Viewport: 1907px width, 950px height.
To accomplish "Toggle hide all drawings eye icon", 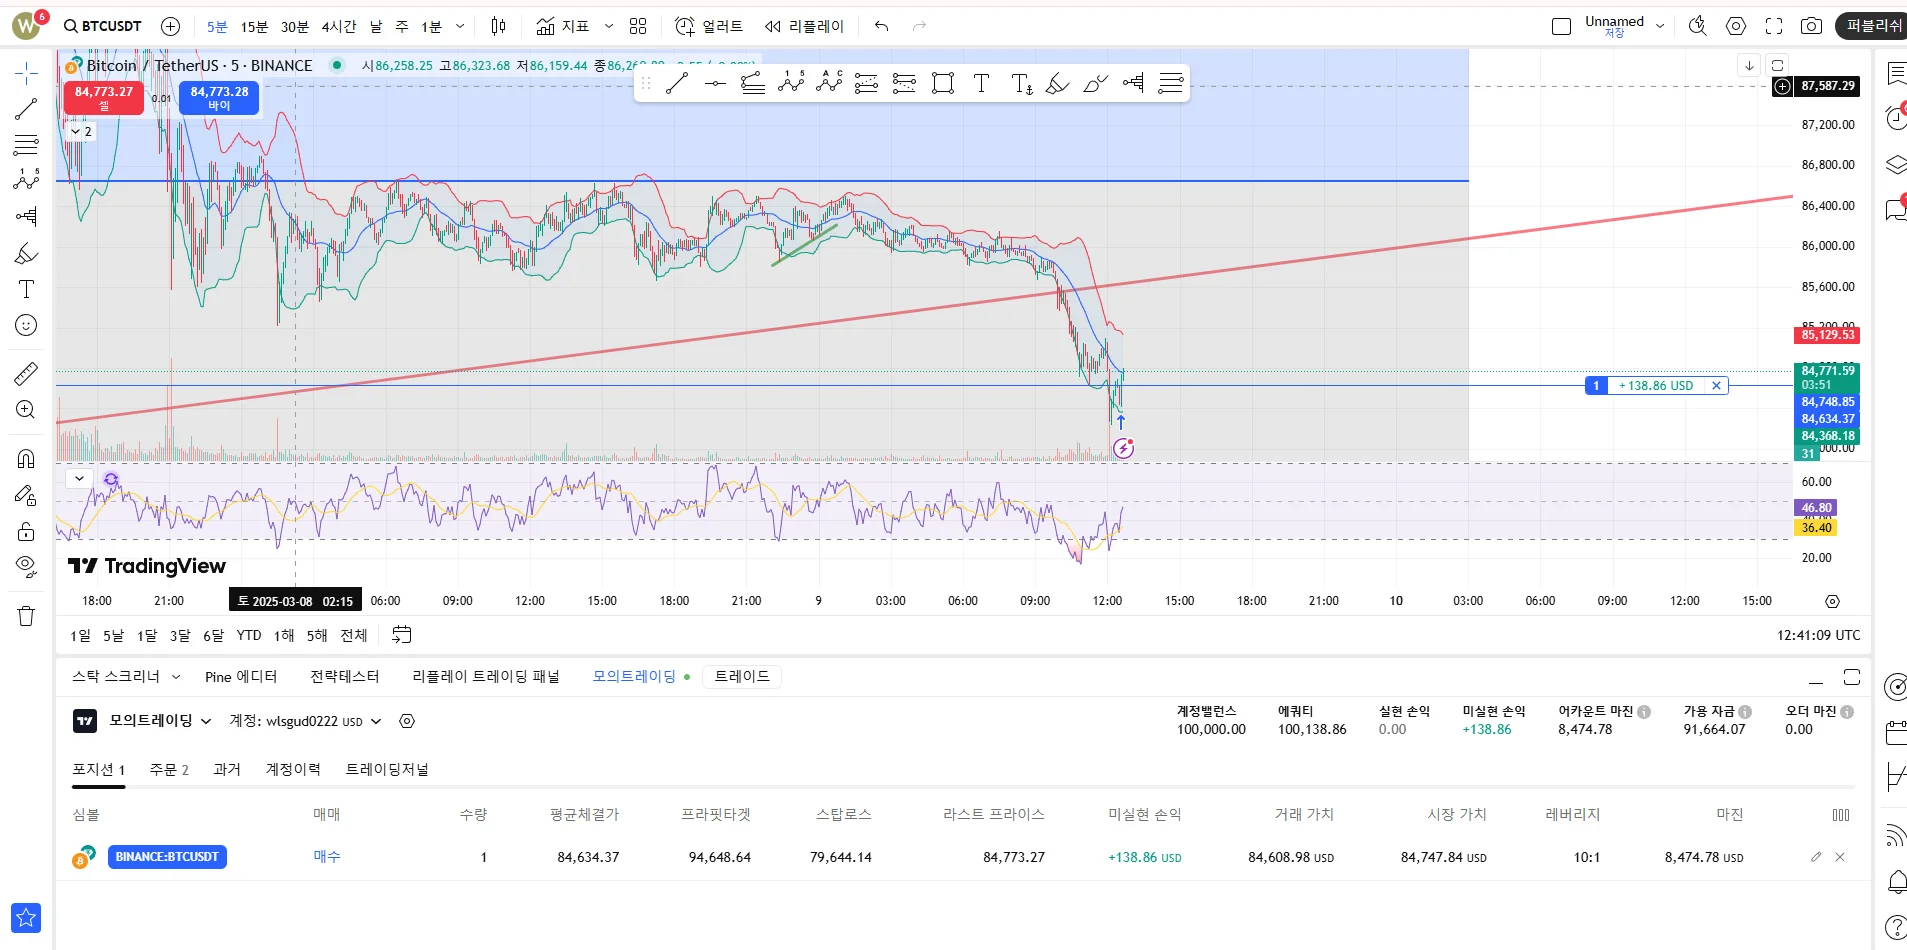I will pos(26,566).
